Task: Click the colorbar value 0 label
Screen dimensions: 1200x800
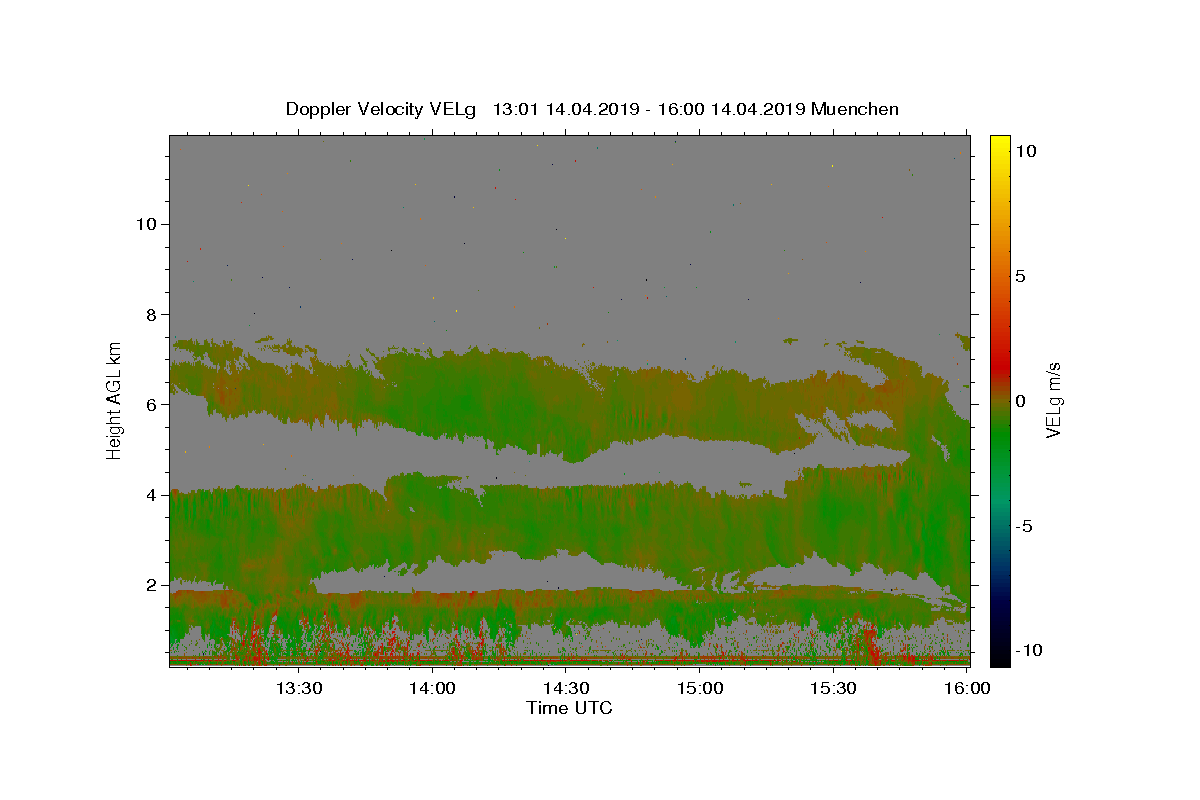Action: (x=1020, y=401)
